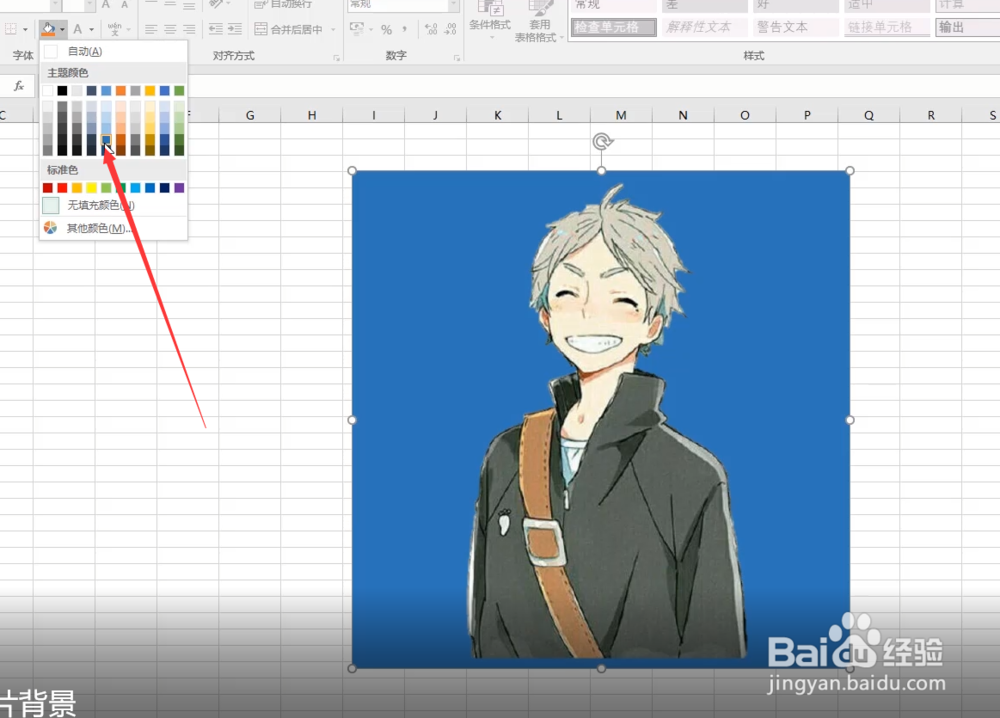Apply the 链接单元格 cell style
Image resolution: width=1000 pixels, height=718 pixels.
(886, 27)
